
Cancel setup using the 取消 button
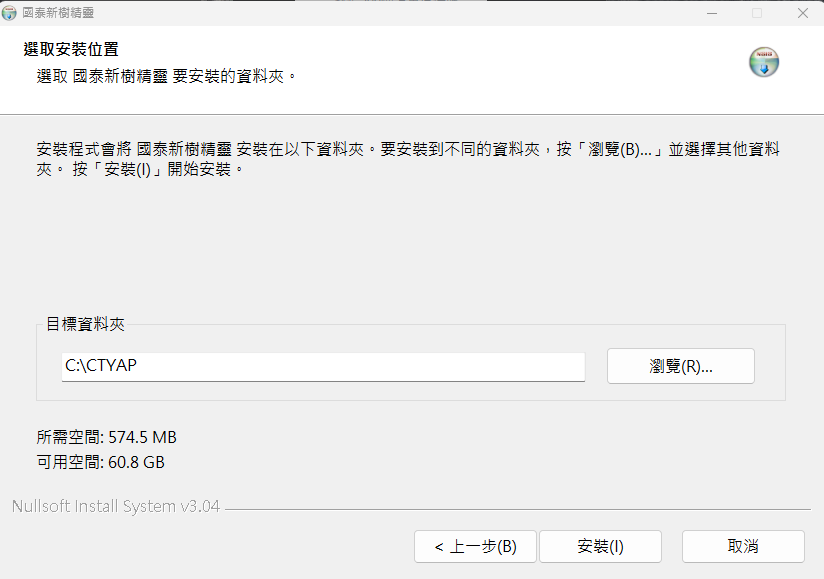pos(743,546)
